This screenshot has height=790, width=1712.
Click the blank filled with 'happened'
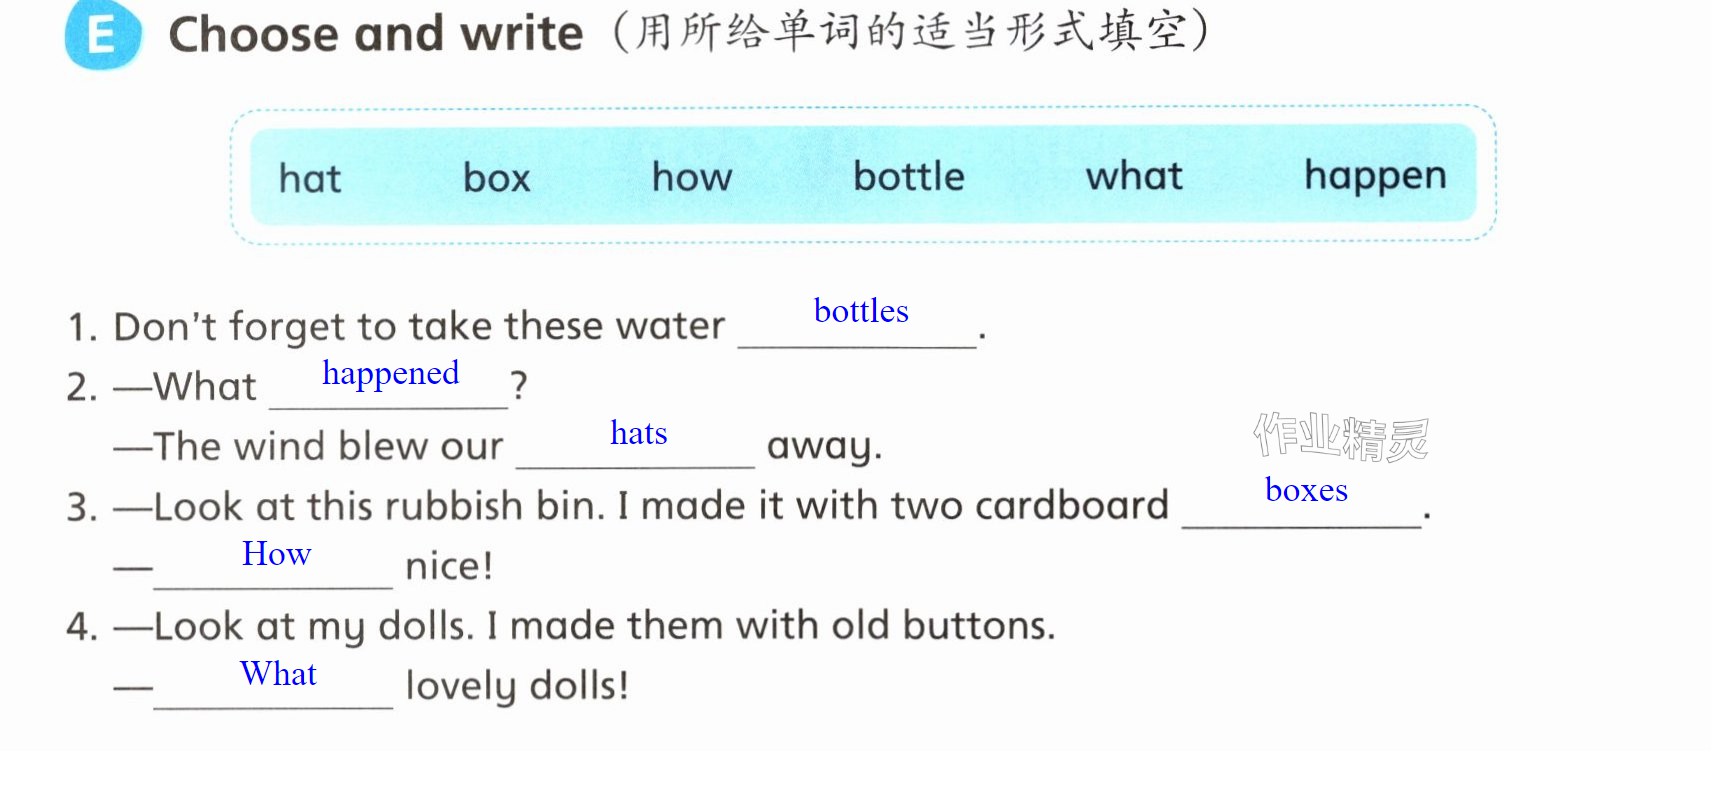(x=389, y=381)
